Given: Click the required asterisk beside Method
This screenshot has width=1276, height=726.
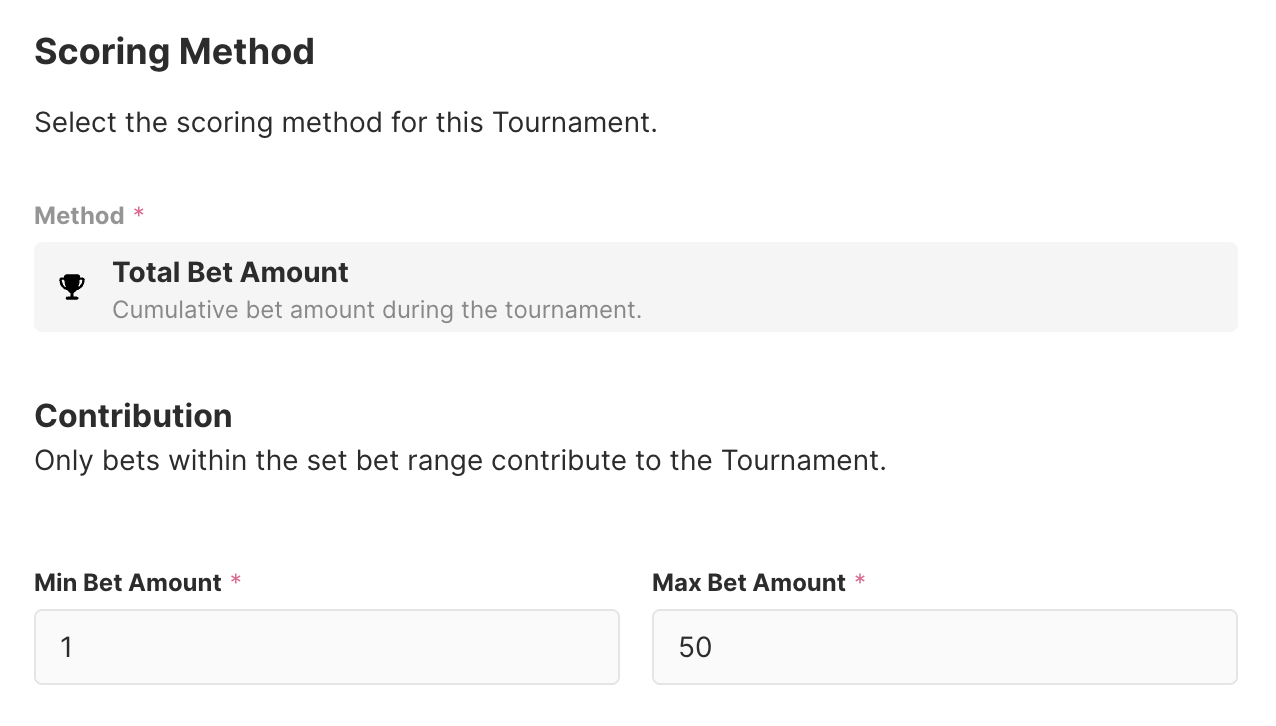Looking at the screenshot, I should pyautogui.click(x=139, y=214).
